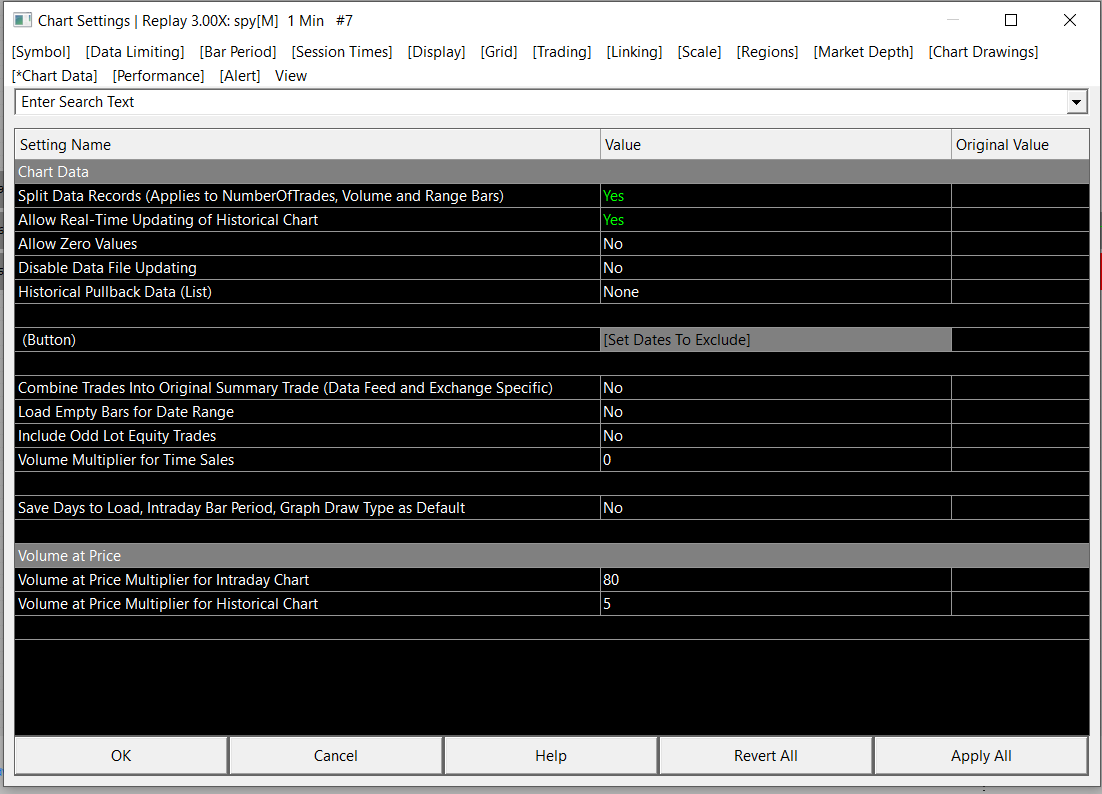Open the search text dropdown arrow
Viewport: 1102px width, 794px height.
[1076, 103]
